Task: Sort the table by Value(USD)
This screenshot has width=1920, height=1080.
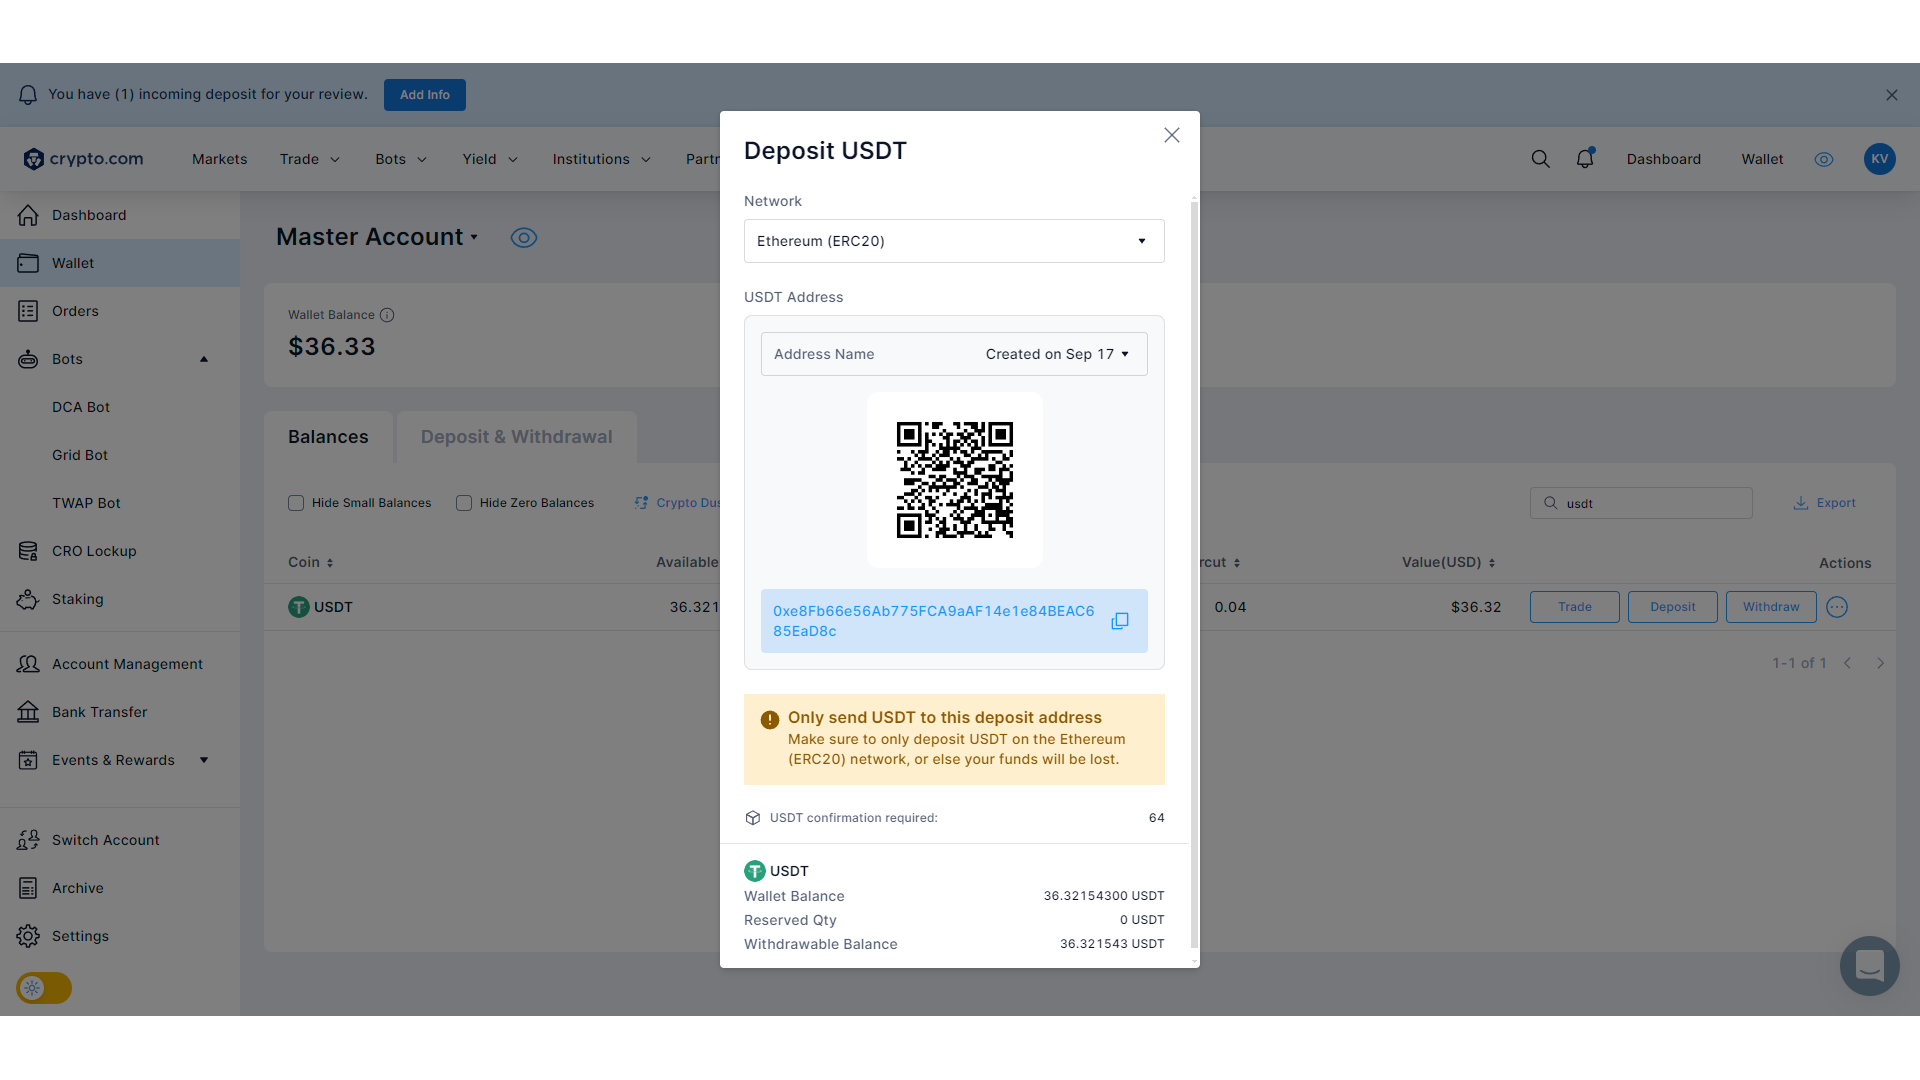Action: pyautogui.click(x=1448, y=563)
